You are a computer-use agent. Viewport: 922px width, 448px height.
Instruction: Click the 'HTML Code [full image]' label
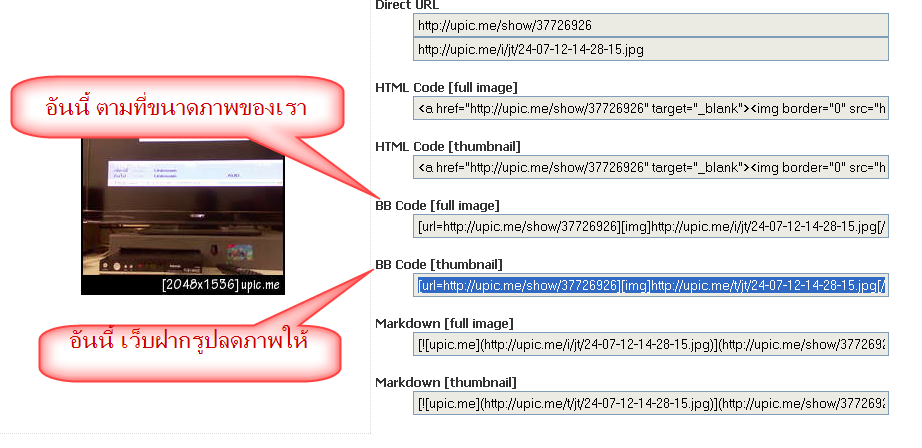(446, 88)
